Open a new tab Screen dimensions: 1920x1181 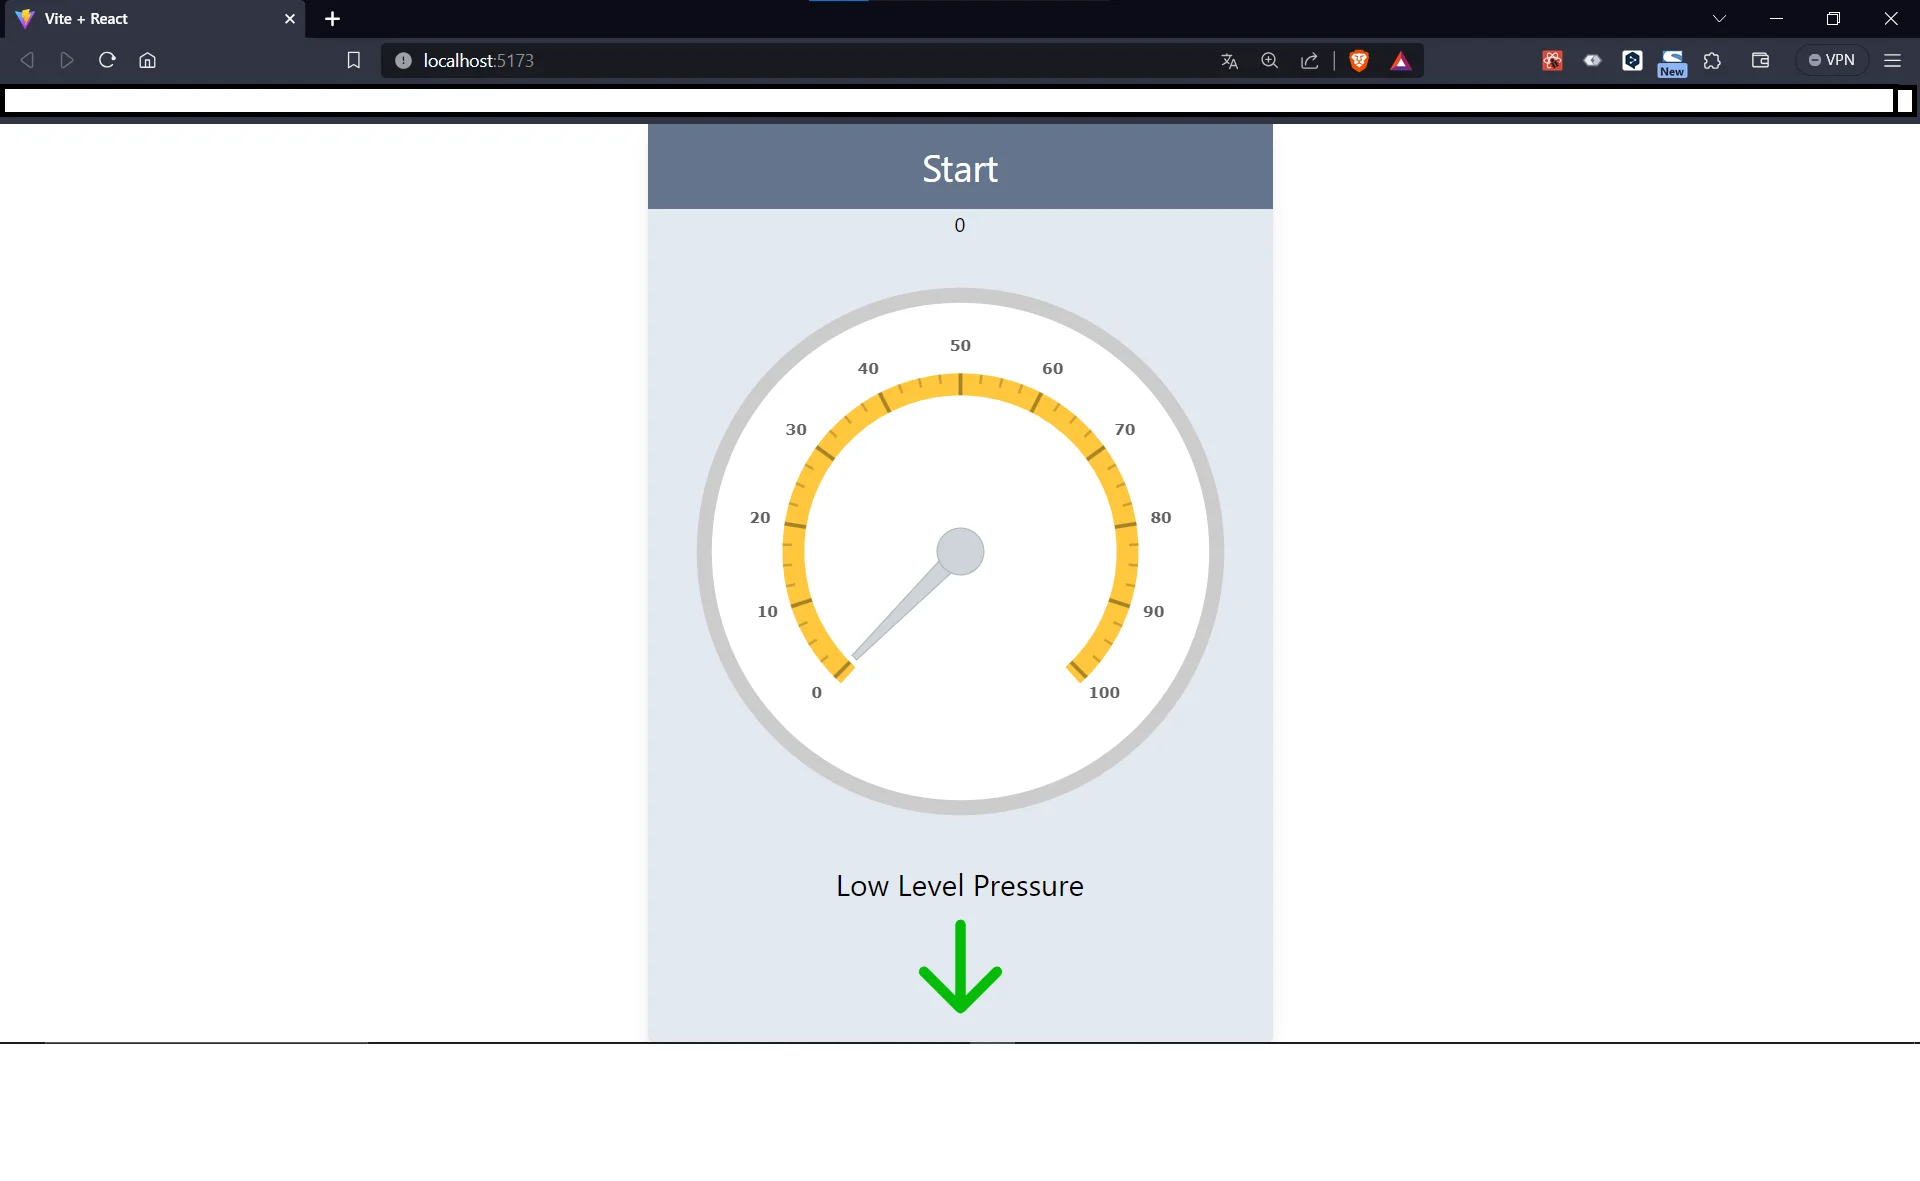tap(332, 18)
